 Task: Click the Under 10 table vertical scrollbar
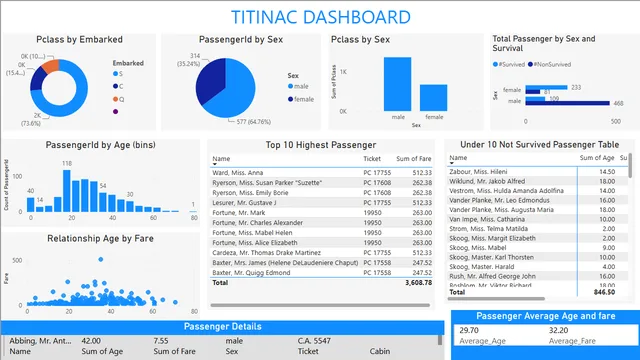(x=631, y=165)
